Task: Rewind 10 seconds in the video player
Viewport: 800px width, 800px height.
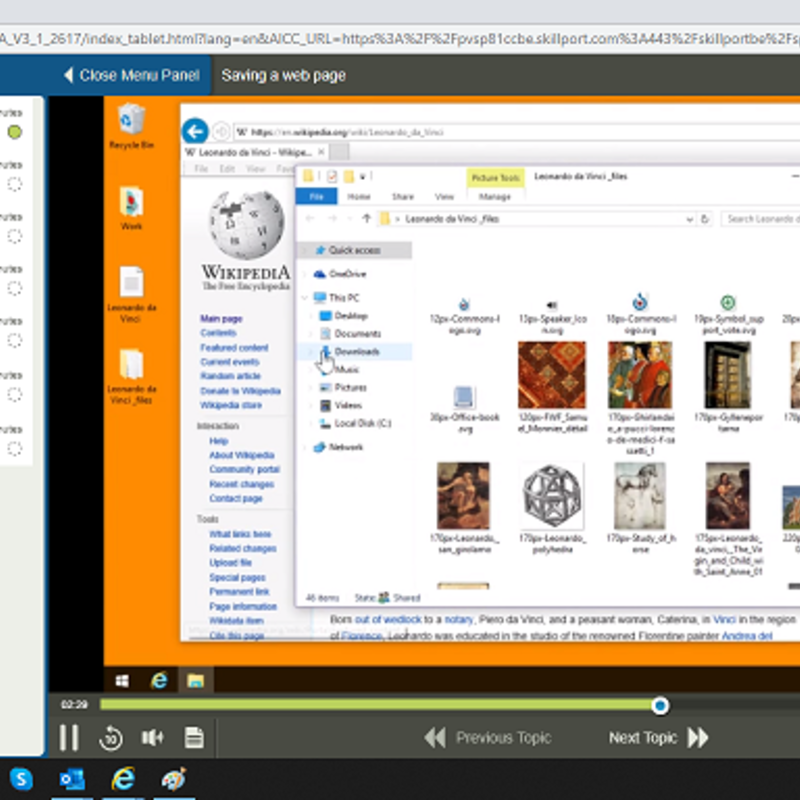Action: click(111, 738)
